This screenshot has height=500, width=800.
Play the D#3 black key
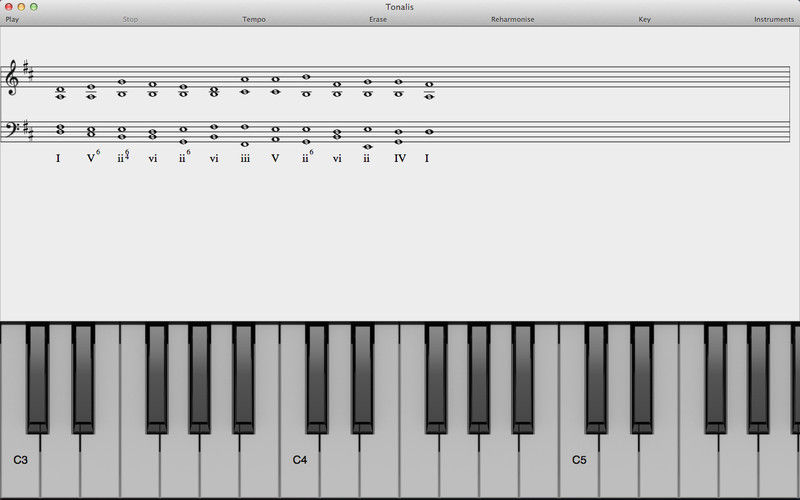pyautogui.click(x=83, y=378)
